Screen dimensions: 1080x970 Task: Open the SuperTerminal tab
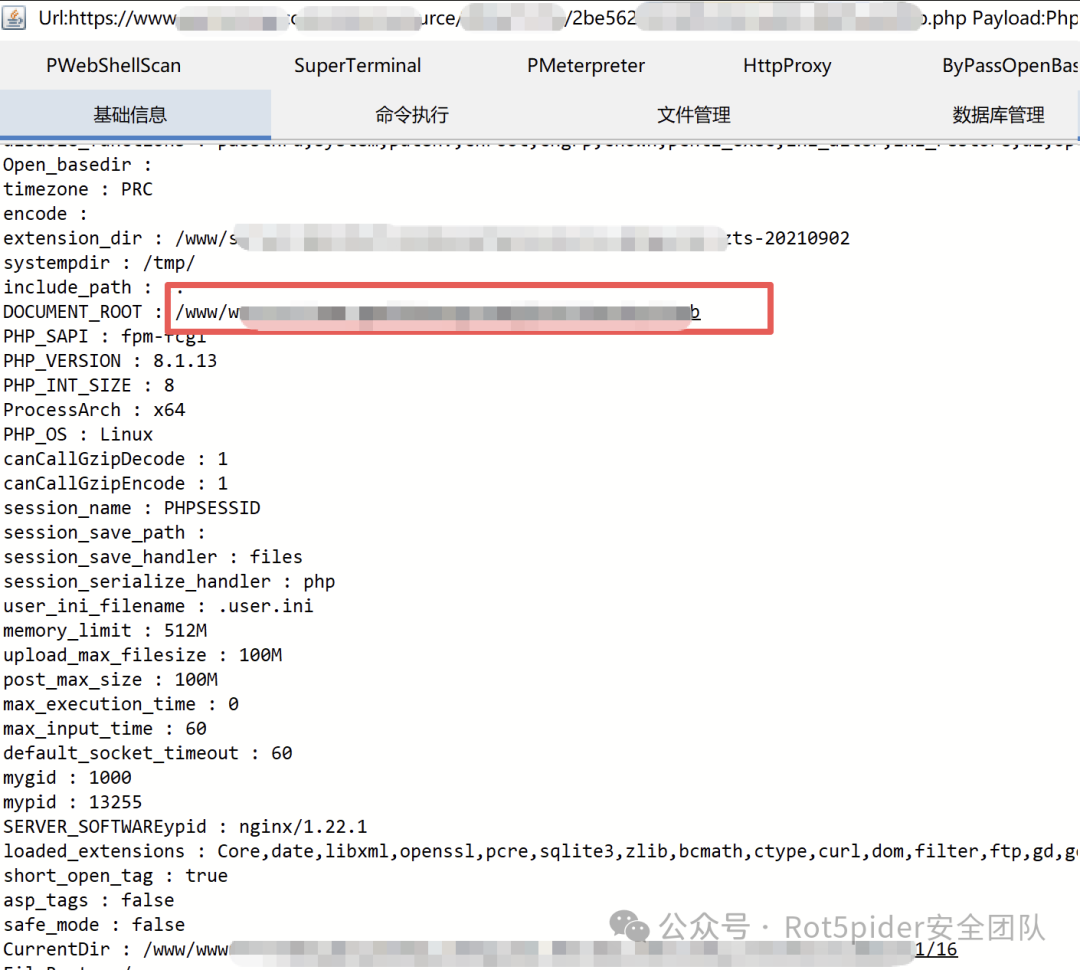357,65
